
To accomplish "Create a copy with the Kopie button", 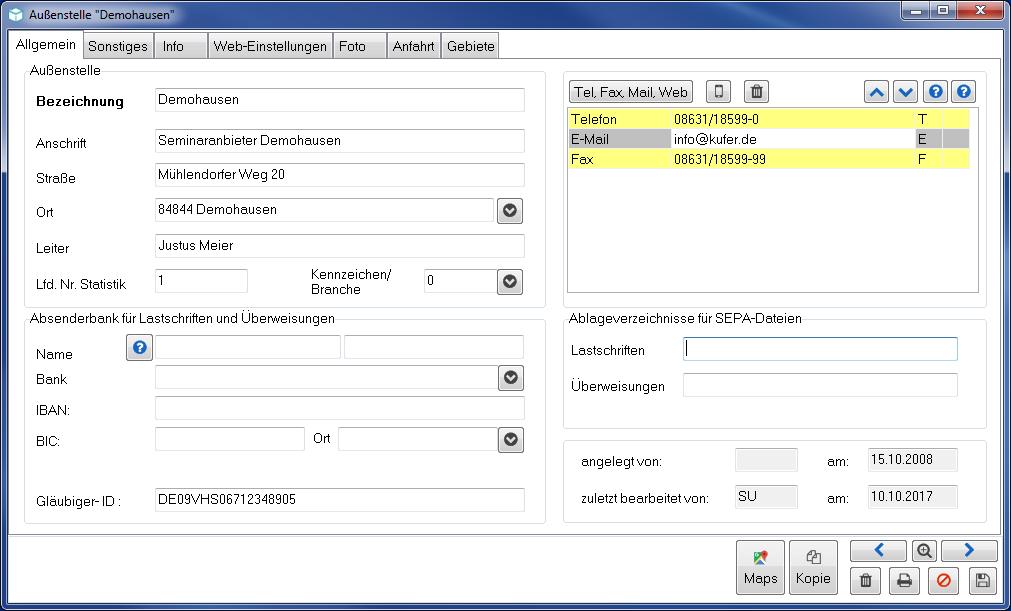I will [x=813, y=567].
